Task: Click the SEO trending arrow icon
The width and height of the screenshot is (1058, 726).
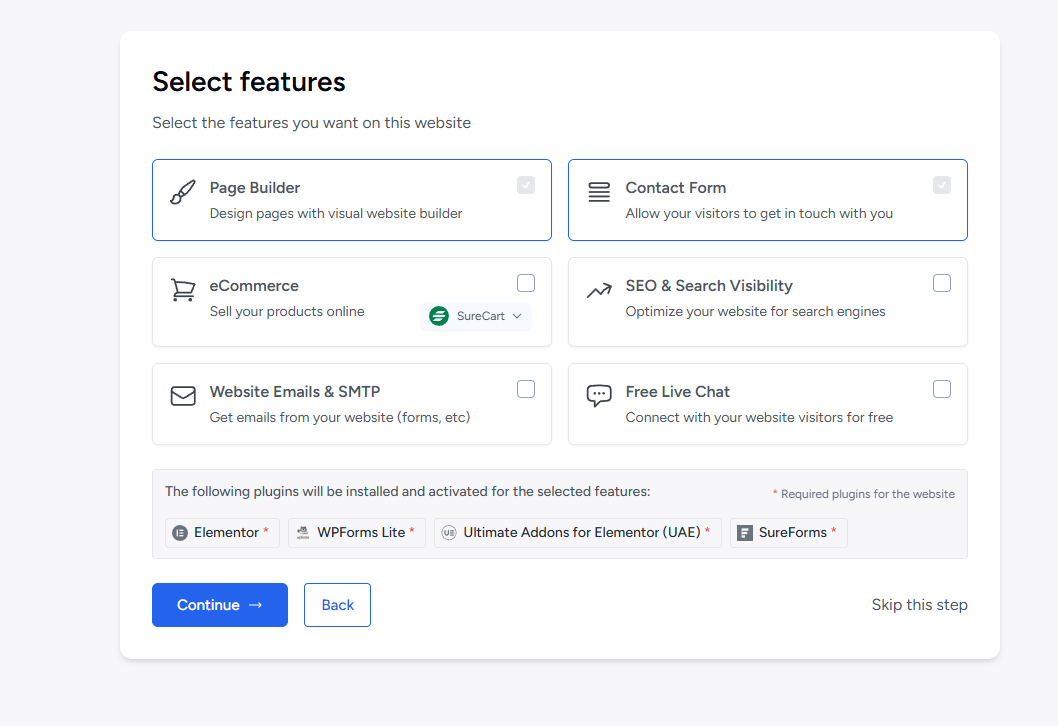Action: tap(599, 291)
